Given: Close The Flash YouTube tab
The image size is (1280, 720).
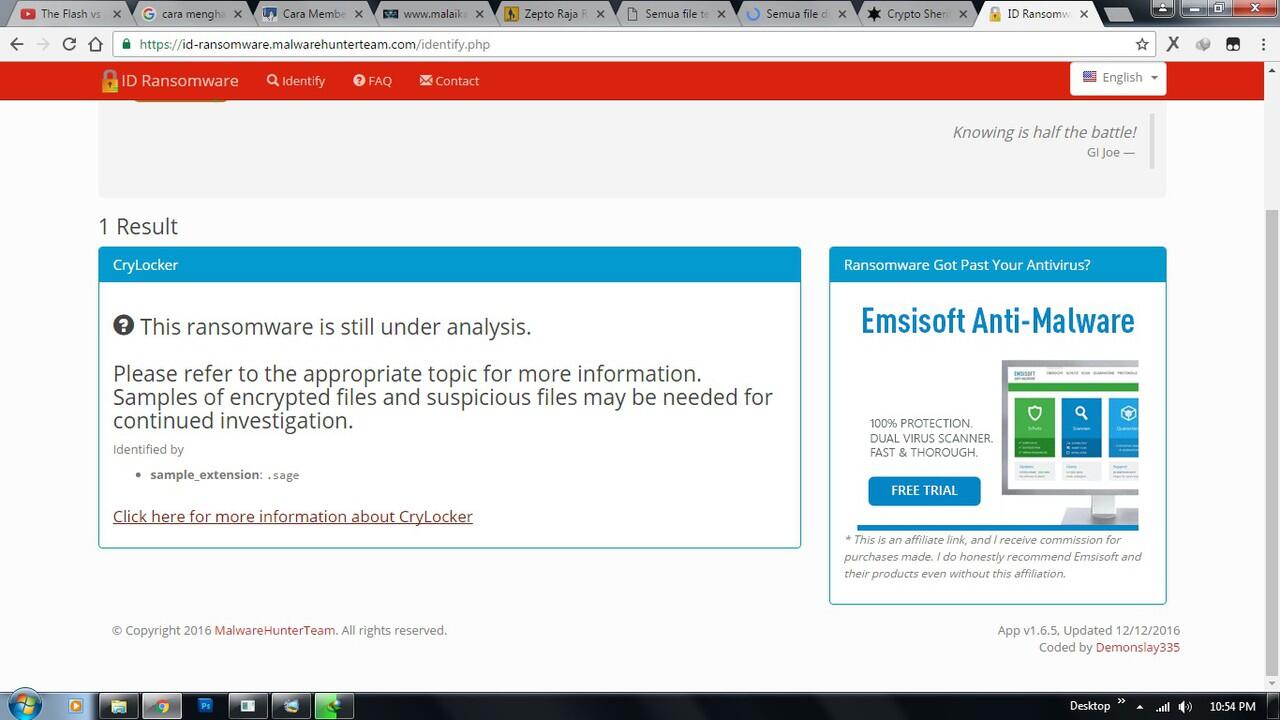Looking at the screenshot, I should pos(117,14).
